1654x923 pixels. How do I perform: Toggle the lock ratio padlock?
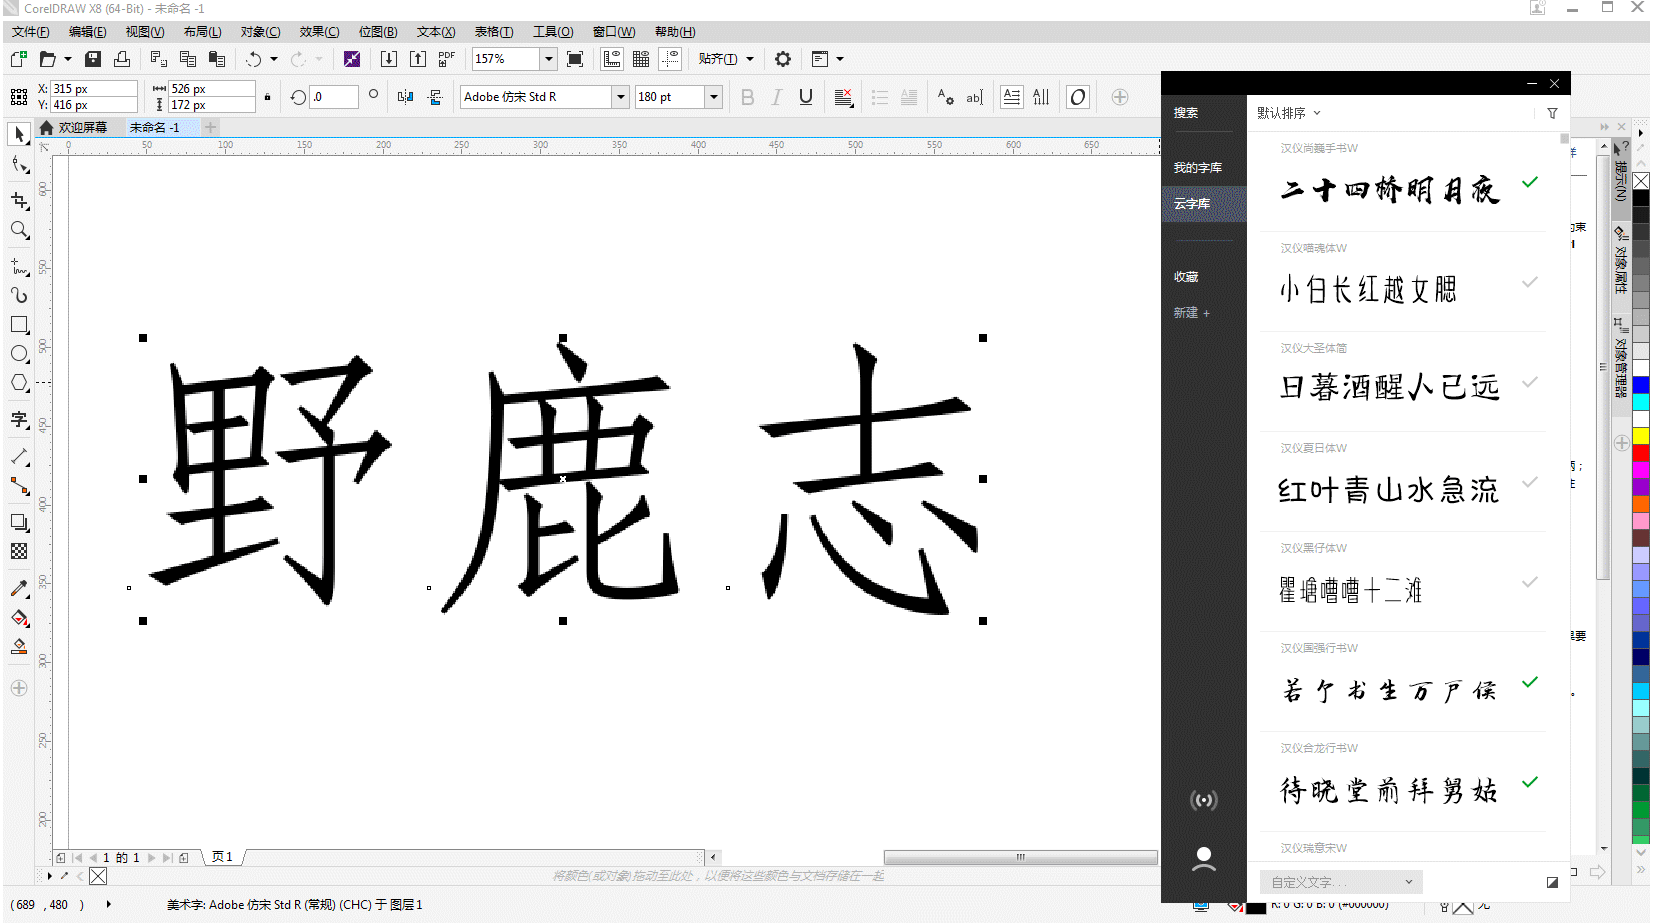click(x=267, y=97)
